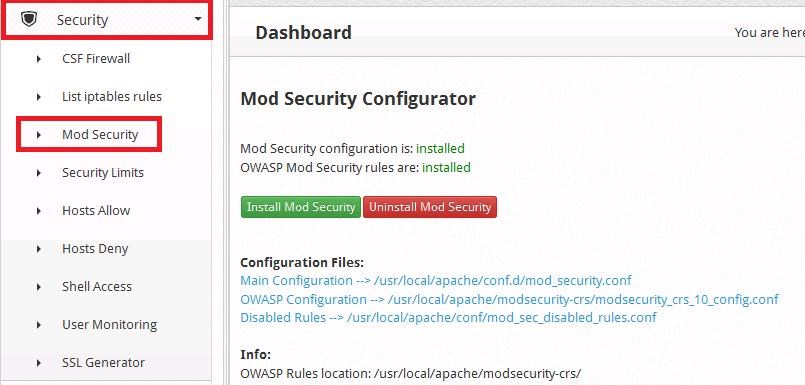Viewport: 805px width, 385px height.
Task: Open Disabled Rules configuration link
Action: click(x=448, y=318)
